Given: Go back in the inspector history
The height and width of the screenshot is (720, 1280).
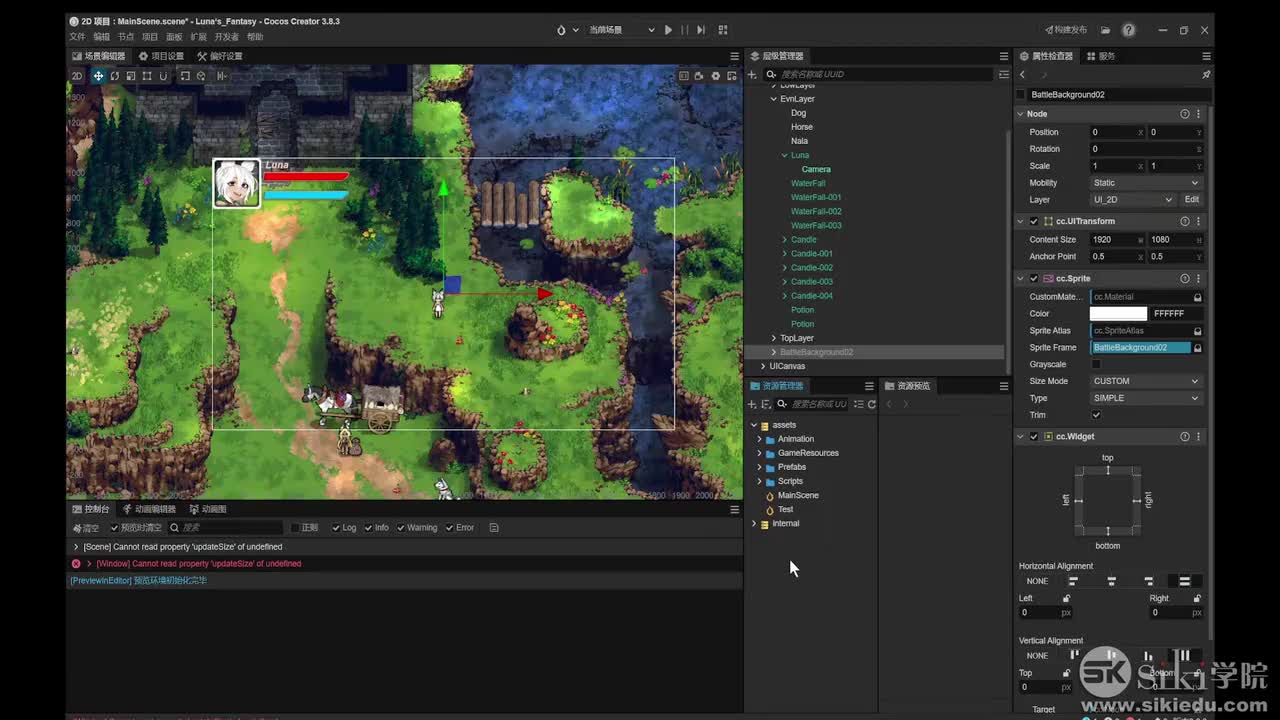Looking at the screenshot, I should (x=1022, y=75).
